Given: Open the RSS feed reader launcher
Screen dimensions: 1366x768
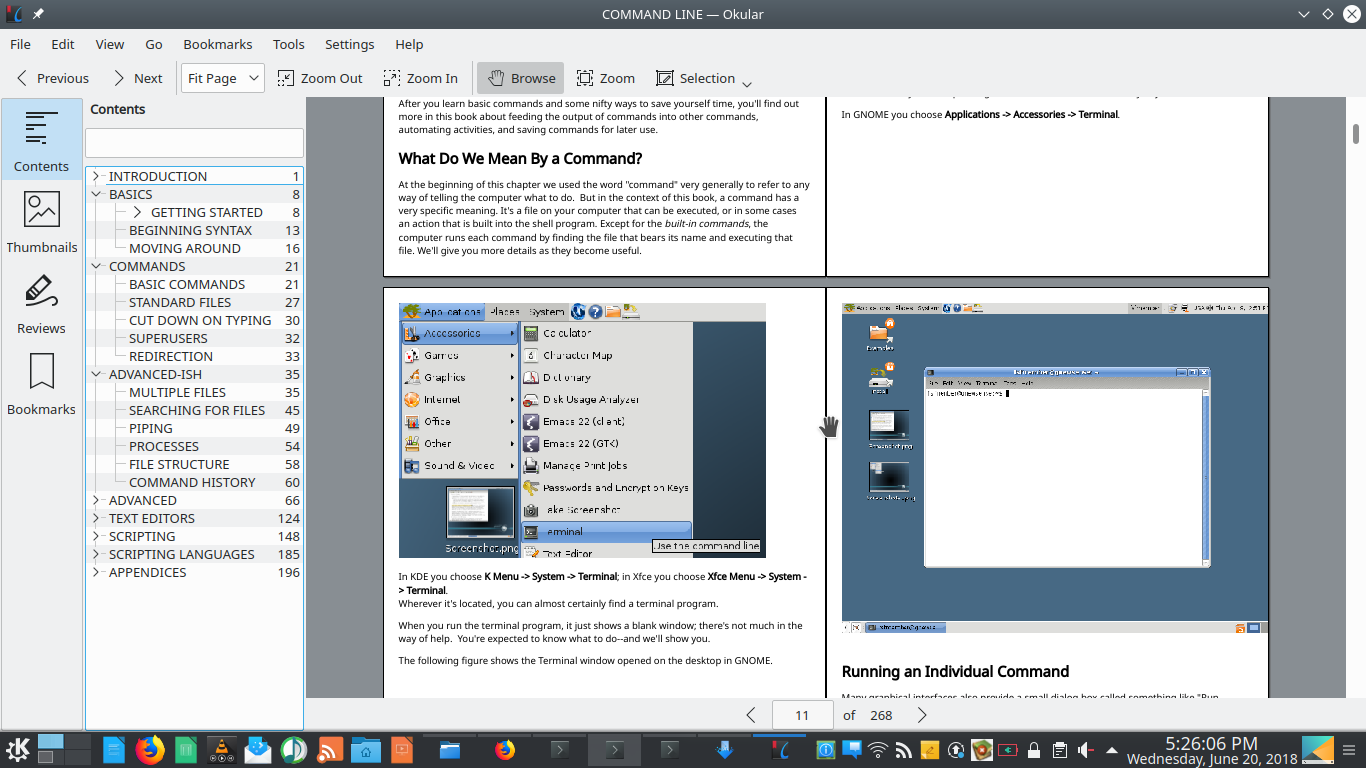Looking at the screenshot, I should coord(329,748).
